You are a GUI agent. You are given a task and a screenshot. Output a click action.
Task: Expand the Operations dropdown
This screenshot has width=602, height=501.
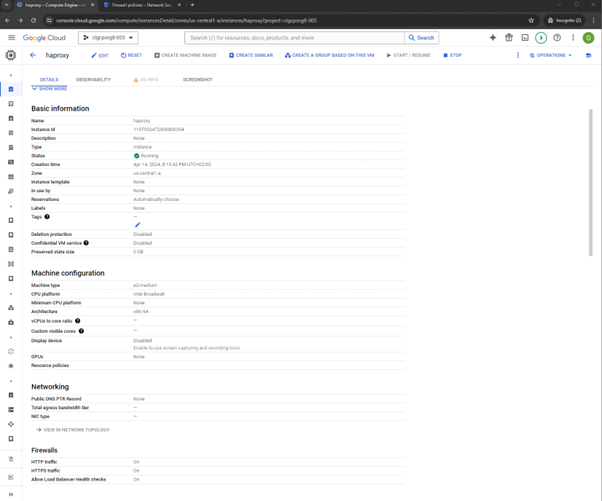[x=551, y=56]
